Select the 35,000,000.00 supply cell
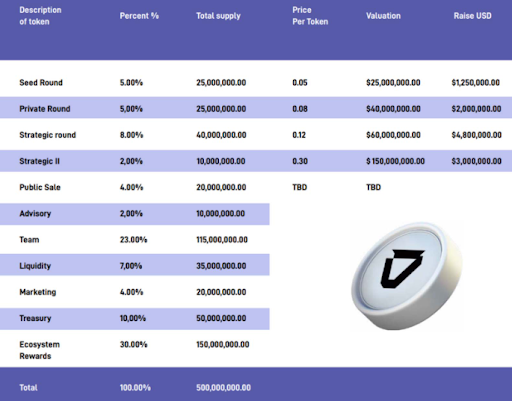This screenshot has width=512, height=401. pyautogui.click(x=221, y=266)
